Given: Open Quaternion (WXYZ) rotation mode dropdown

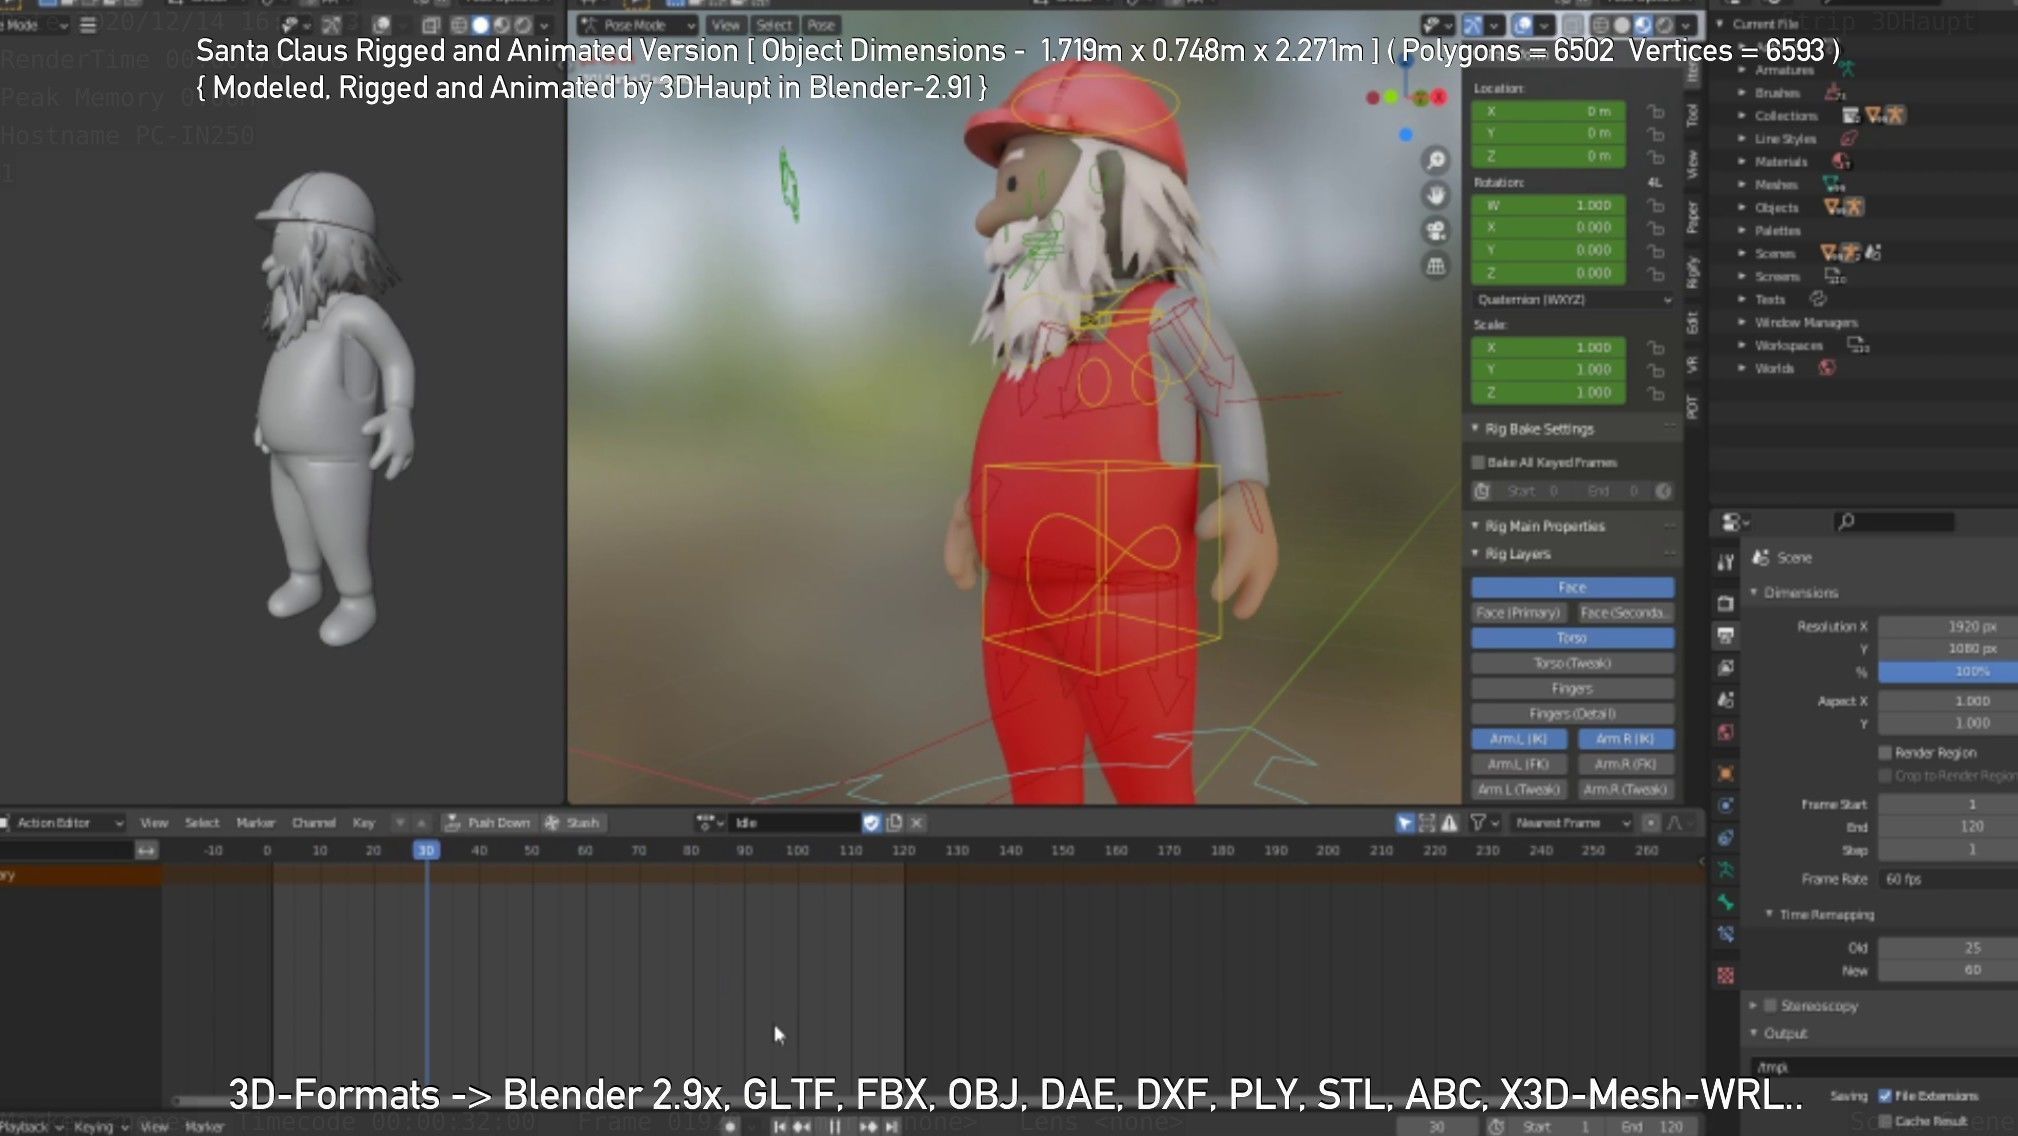Looking at the screenshot, I should [1573, 299].
